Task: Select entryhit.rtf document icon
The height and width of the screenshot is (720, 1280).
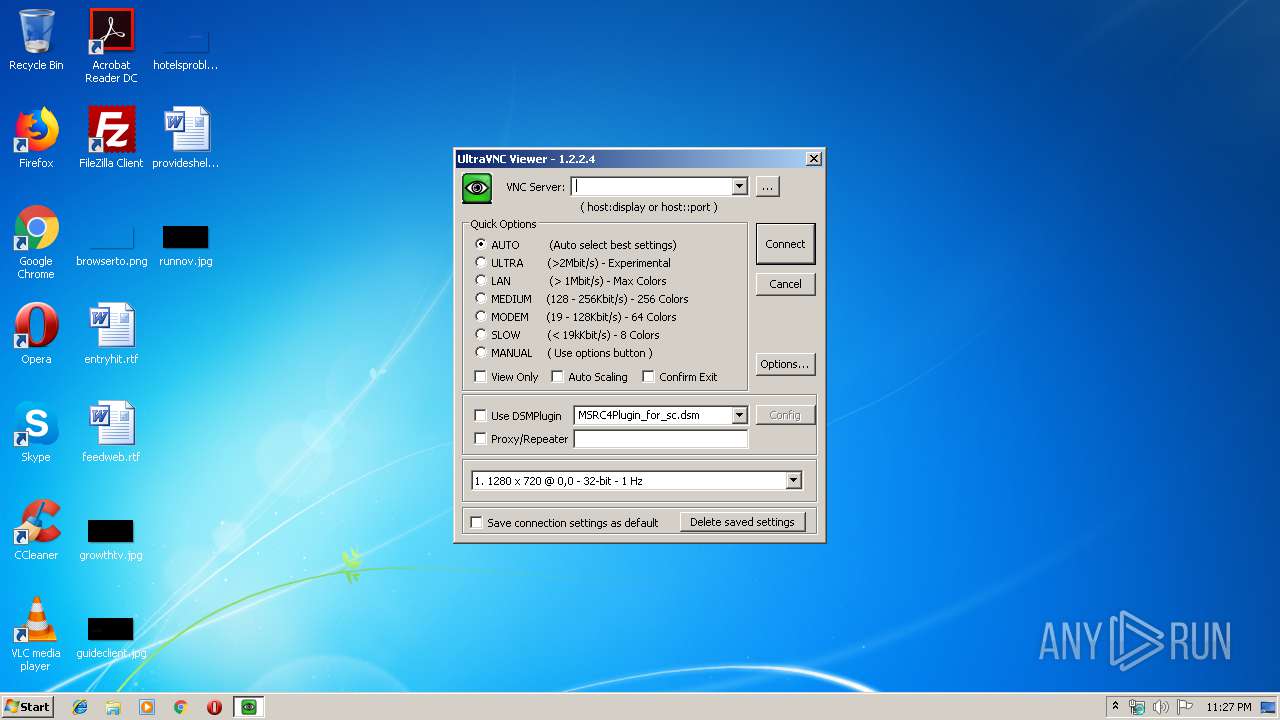Action: point(111,334)
